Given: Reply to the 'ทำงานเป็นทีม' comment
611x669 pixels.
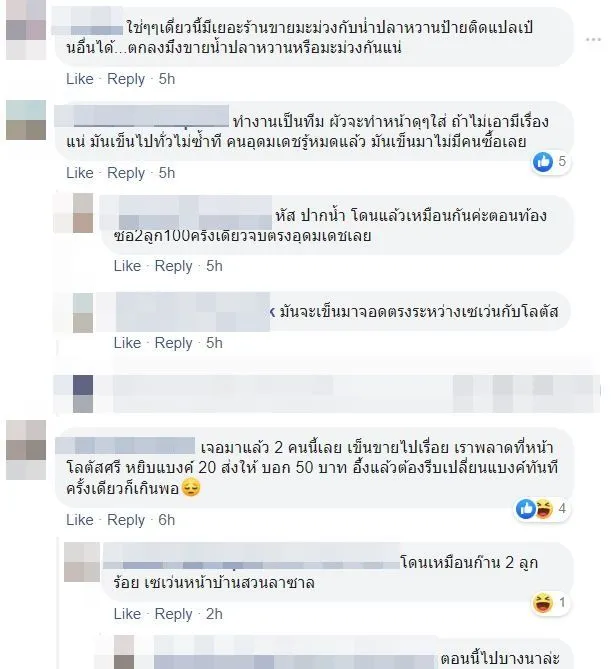Looking at the screenshot, I should click(x=126, y=173).
